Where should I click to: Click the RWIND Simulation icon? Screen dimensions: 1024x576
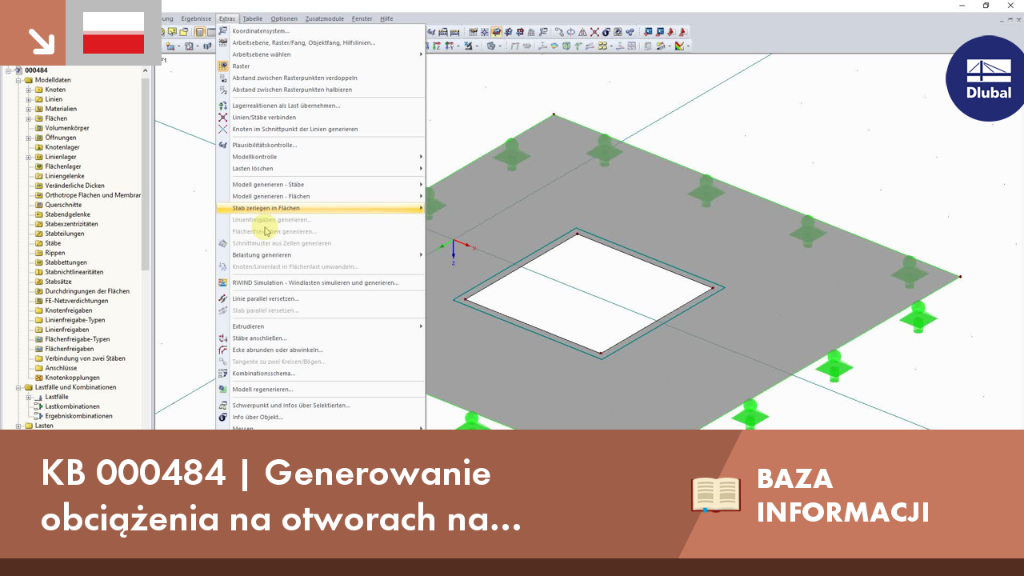coord(223,283)
